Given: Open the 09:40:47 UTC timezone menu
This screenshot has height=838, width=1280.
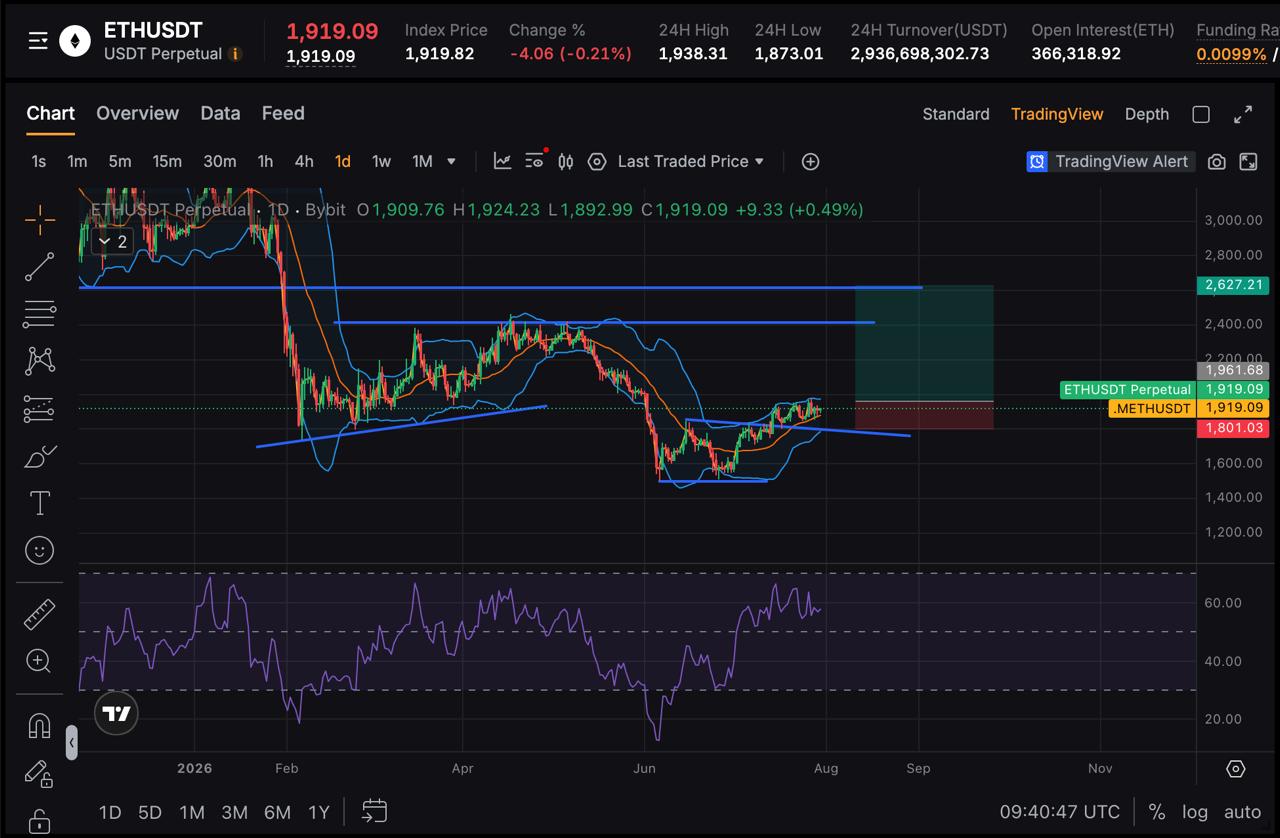Looking at the screenshot, I should pyautogui.click(x=1060, y=812).
